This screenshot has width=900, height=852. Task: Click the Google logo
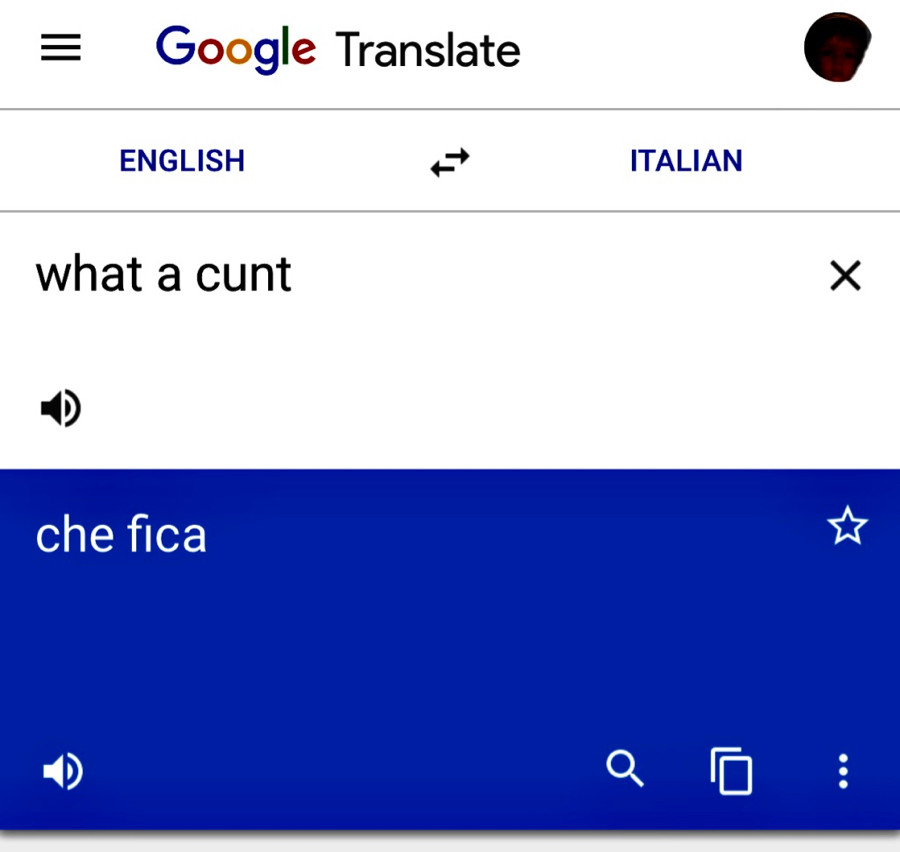click(236, 49)
